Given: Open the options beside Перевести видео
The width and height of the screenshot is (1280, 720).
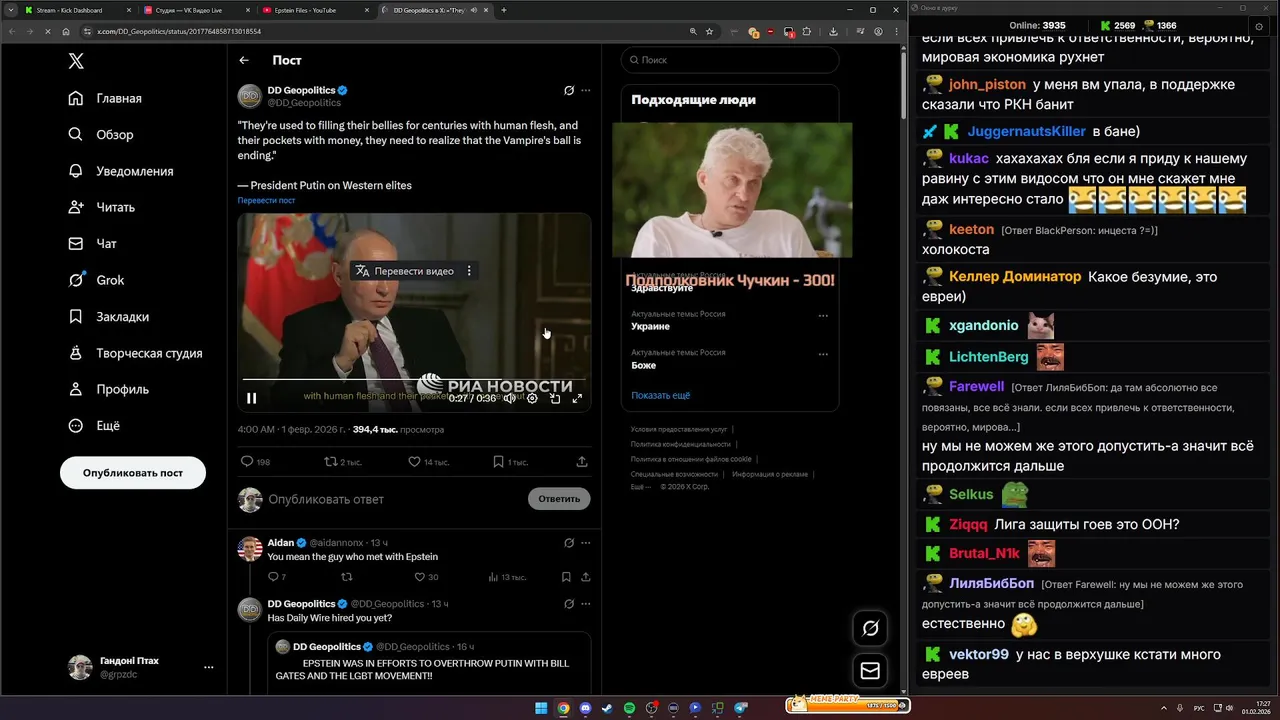Looking at the screenshot, I should point(468,271).
